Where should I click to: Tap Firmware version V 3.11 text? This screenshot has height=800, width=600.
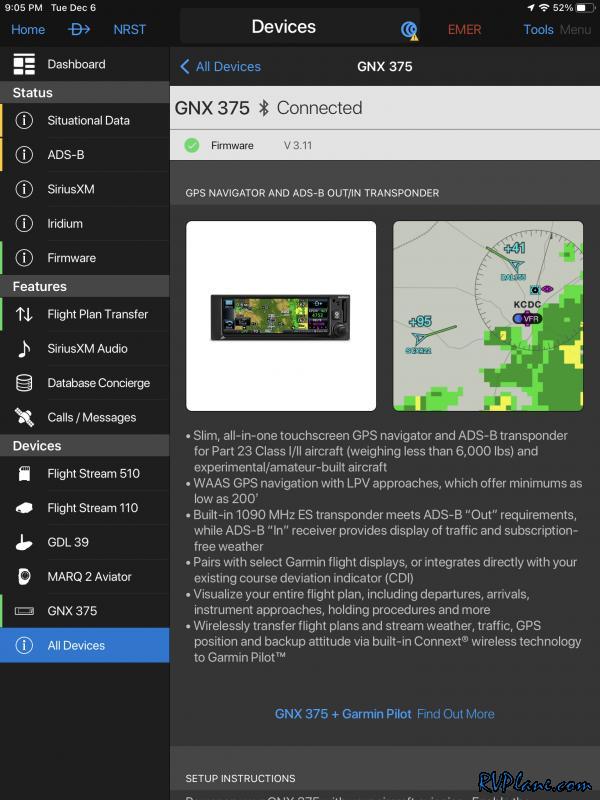coord(298,145)
